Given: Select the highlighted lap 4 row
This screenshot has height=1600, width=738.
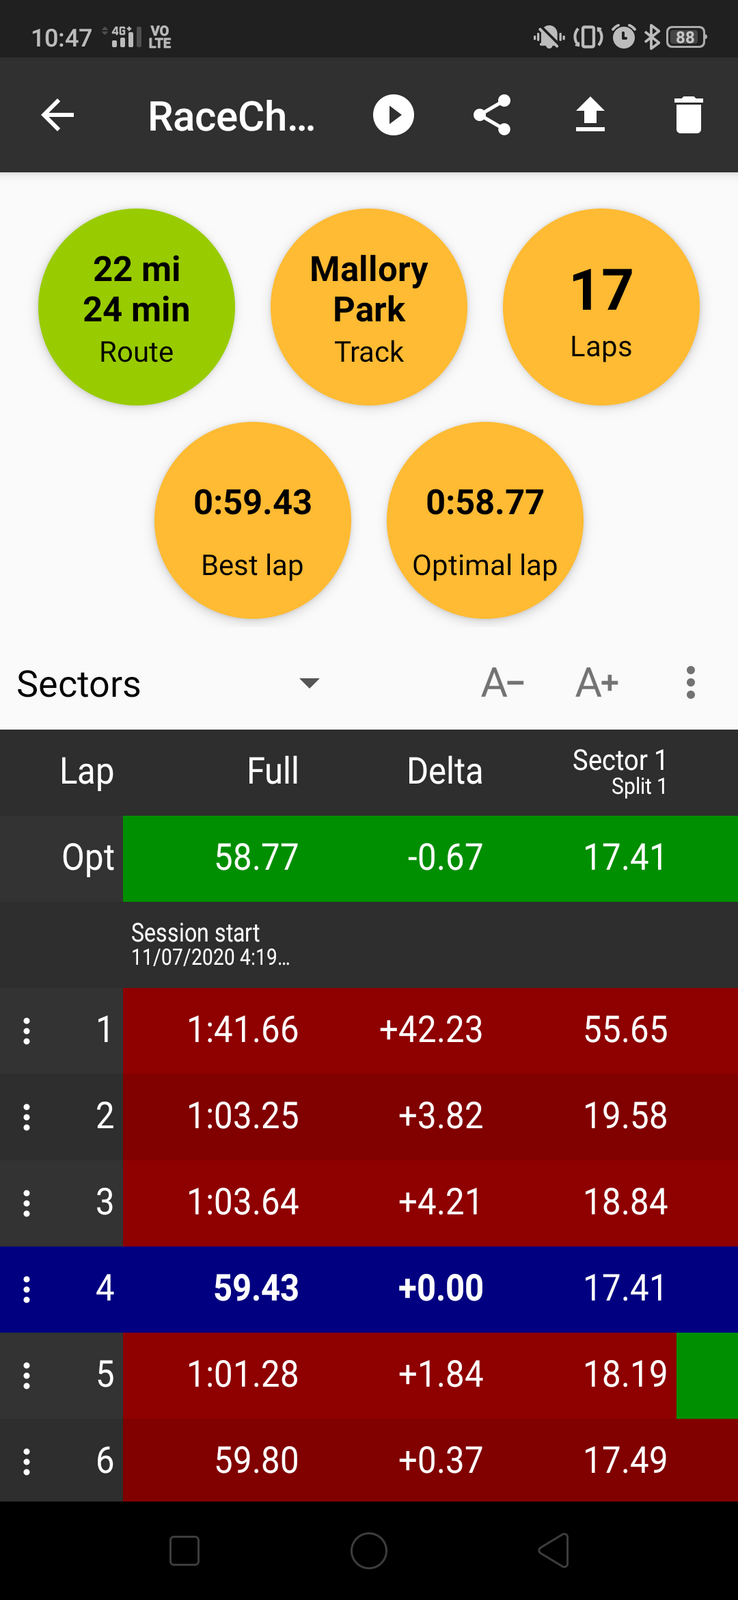Looking at the screenshot, I should [400, 1289].
